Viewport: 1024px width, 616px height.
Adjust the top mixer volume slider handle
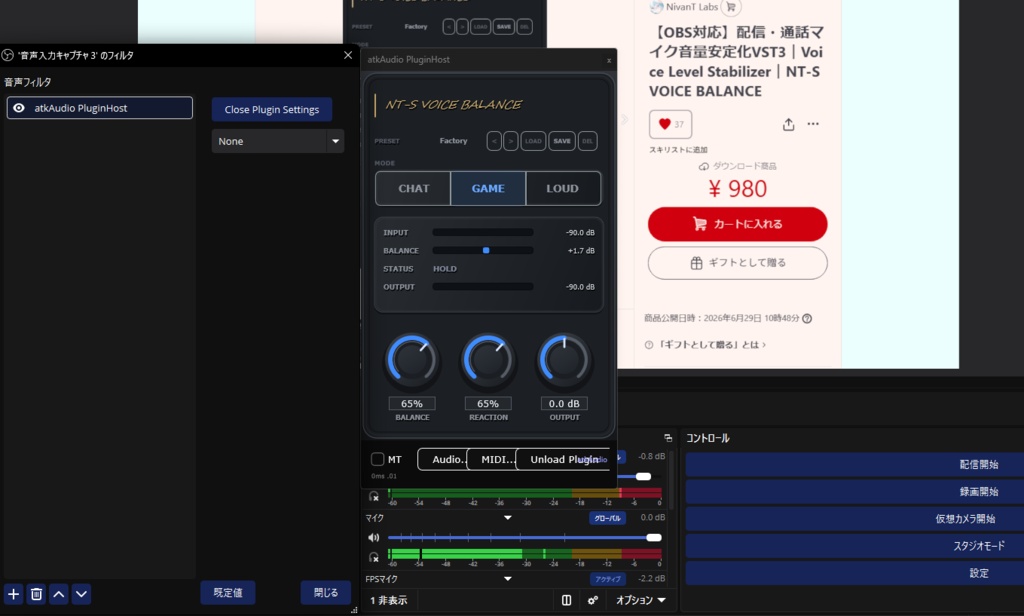(x=643, y=476)
